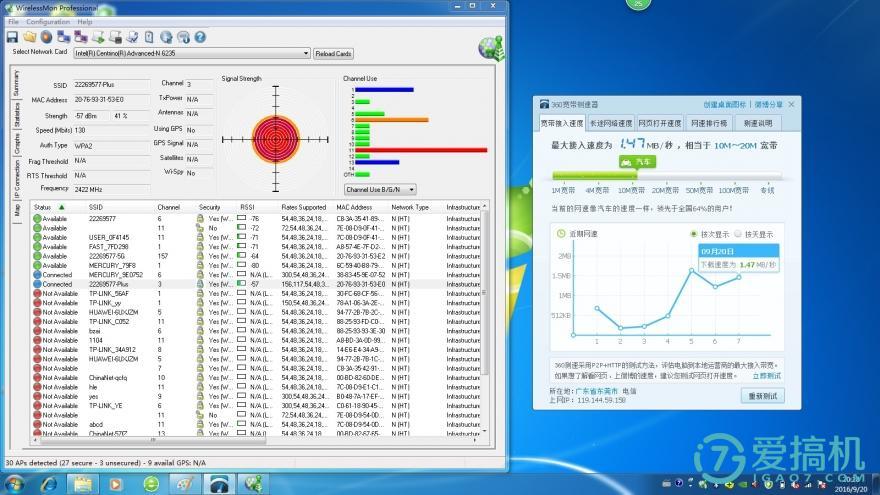Click the green car 汽车 speed marker
This screenshot has height=495, width=880.
637,162
